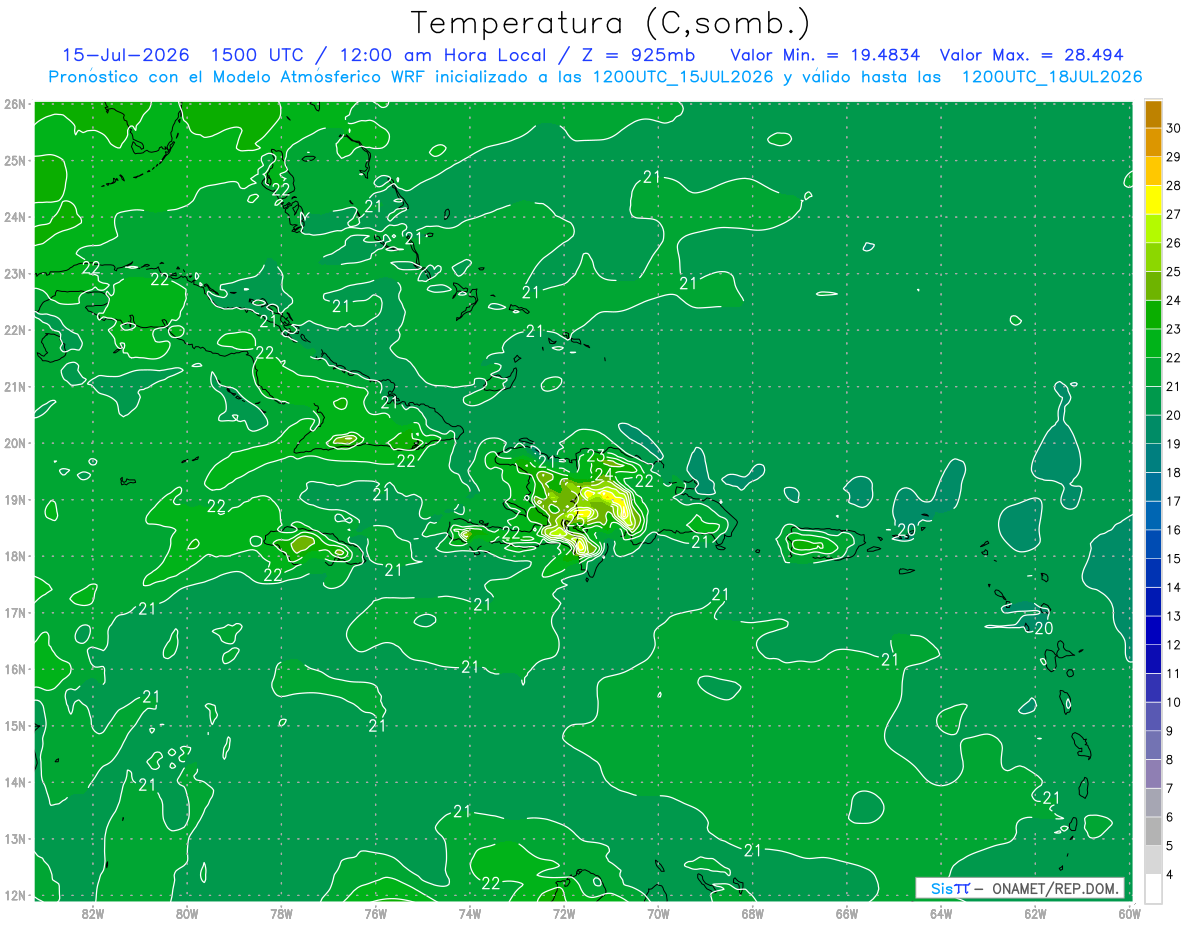Click the '22N' latitude axis label

(14, 330)
